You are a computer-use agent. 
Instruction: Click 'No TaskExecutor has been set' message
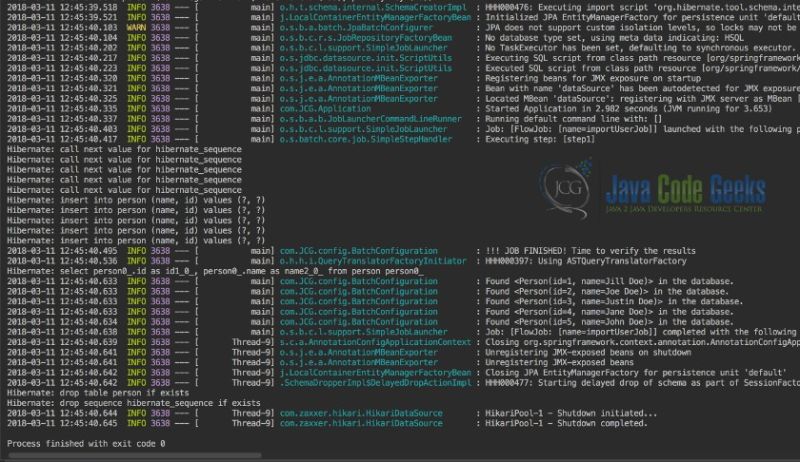(x=640, y=48)
